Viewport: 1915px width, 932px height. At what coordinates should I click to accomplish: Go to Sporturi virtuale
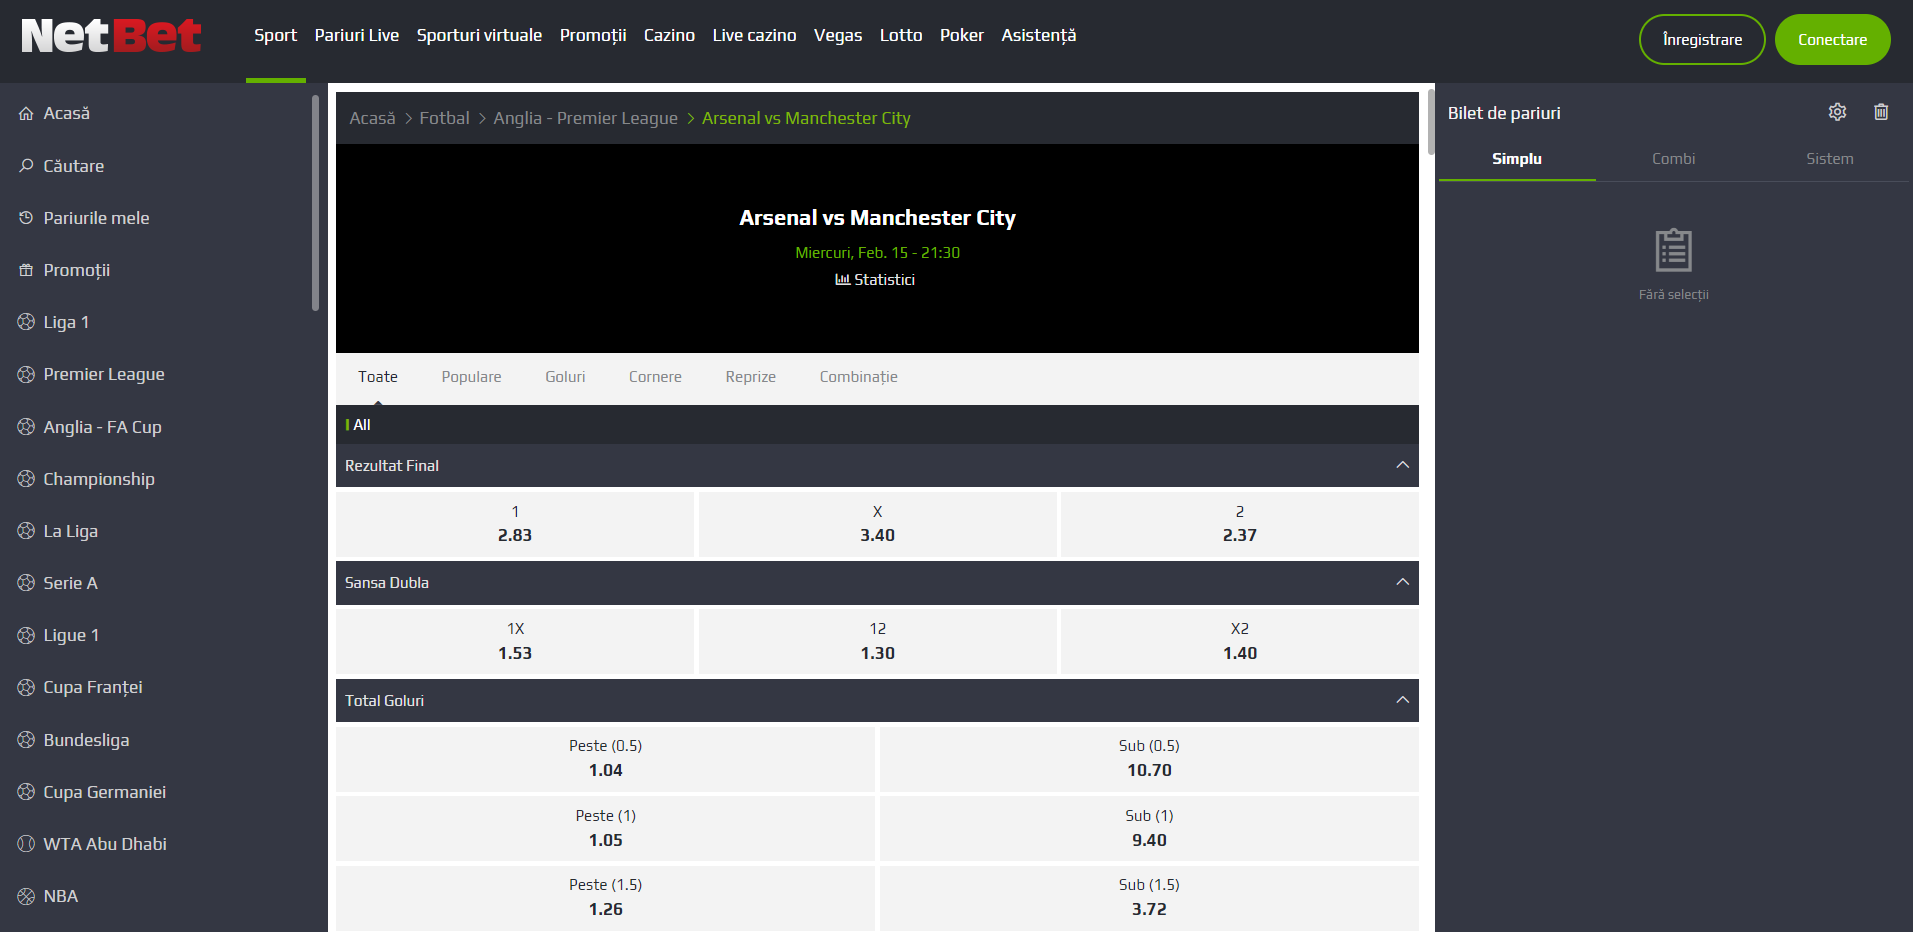(x=479, y=36)
